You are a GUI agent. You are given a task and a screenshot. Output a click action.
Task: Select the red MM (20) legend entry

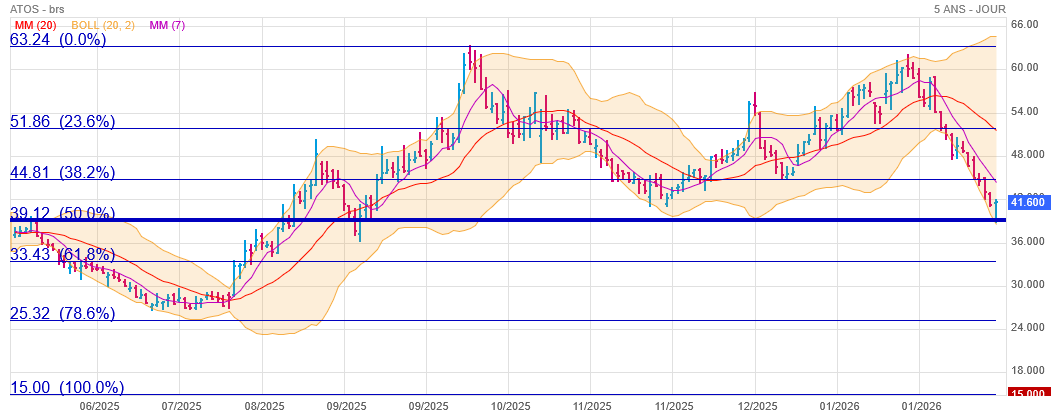point(35,25)
